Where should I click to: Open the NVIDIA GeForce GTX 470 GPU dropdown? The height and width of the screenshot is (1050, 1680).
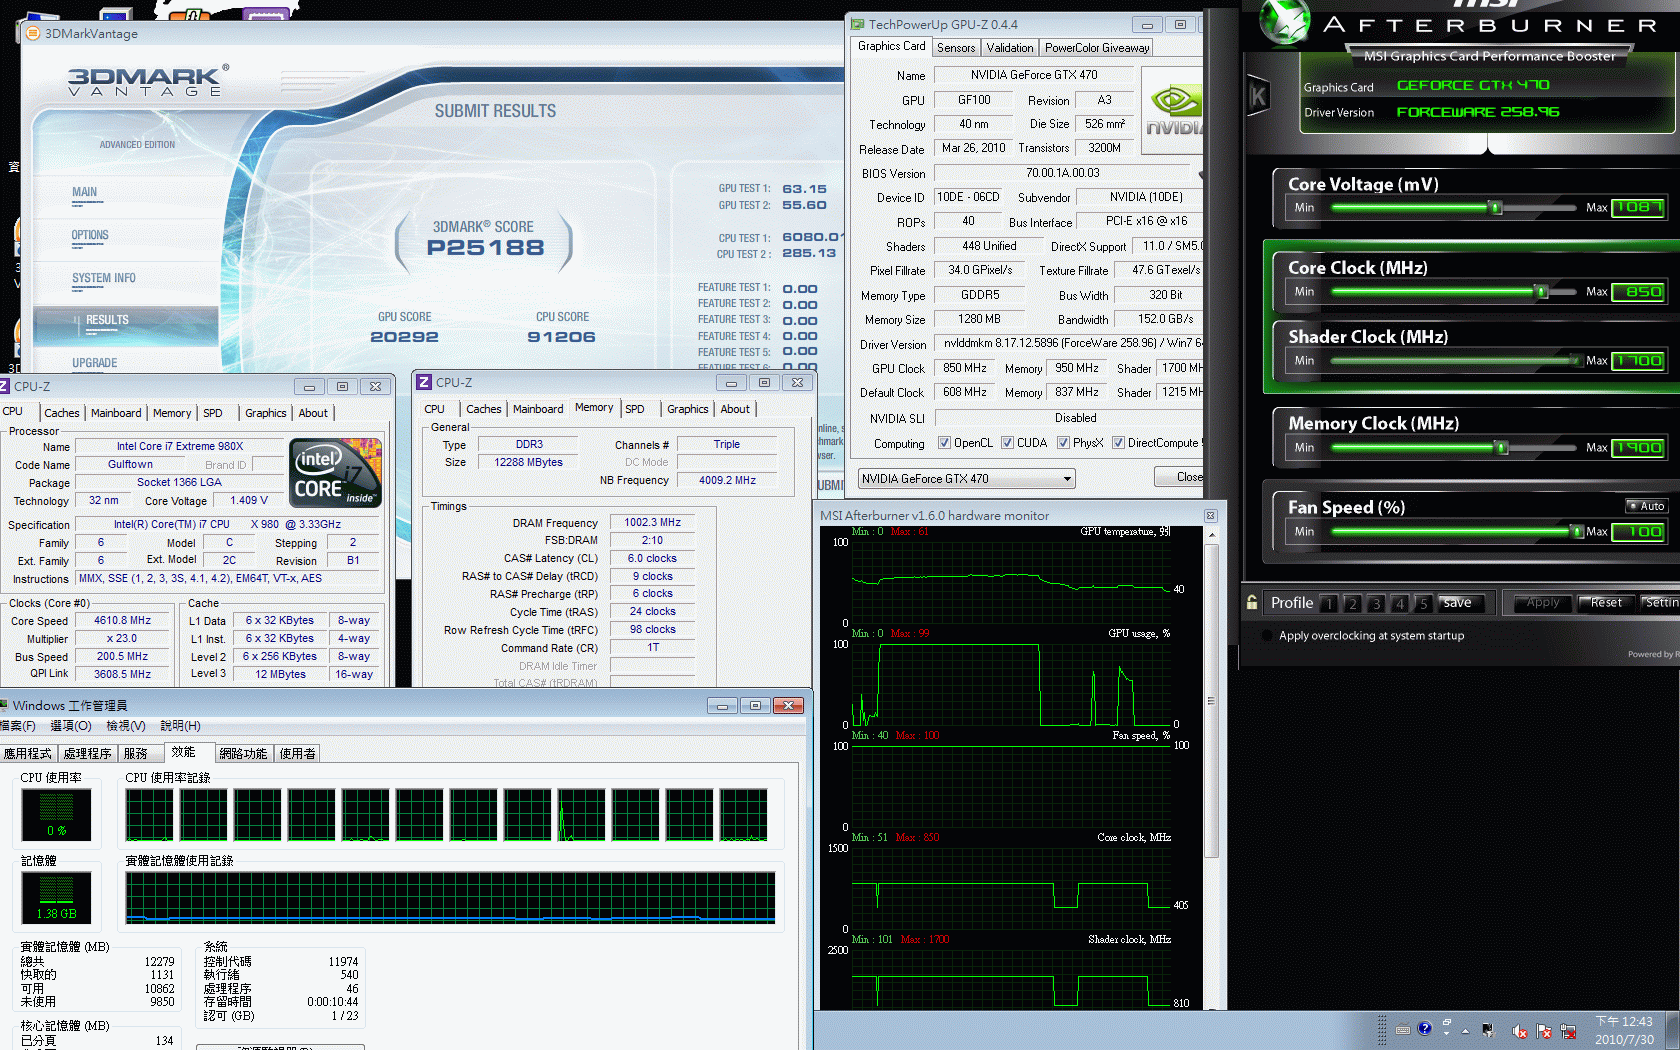[966, 479]
